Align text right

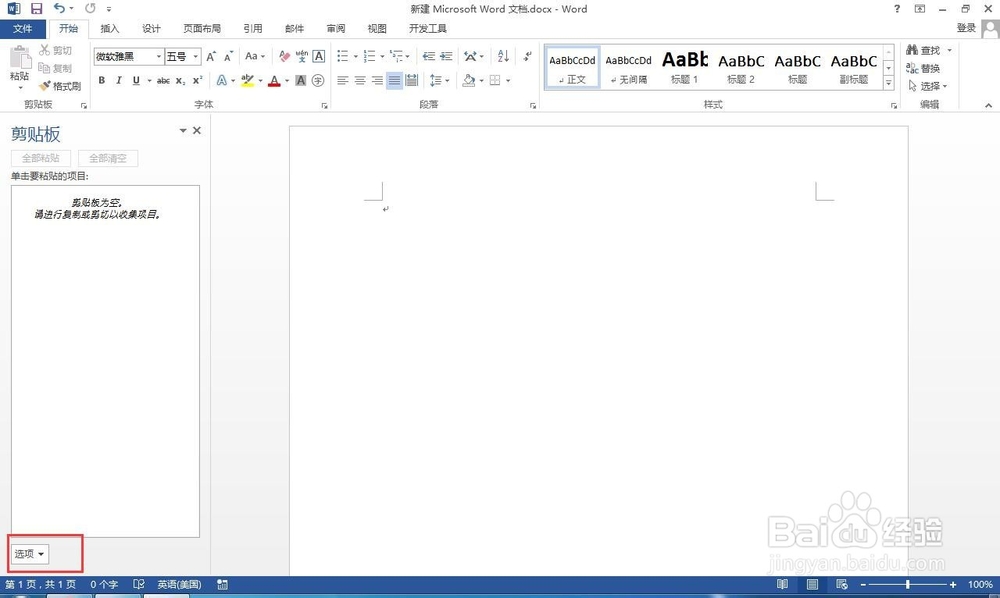pos(378,80)
